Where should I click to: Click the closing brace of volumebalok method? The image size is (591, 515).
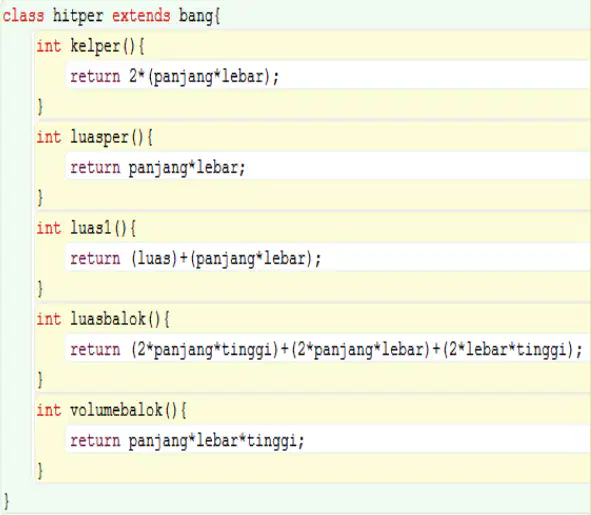[x=40, y=470]
